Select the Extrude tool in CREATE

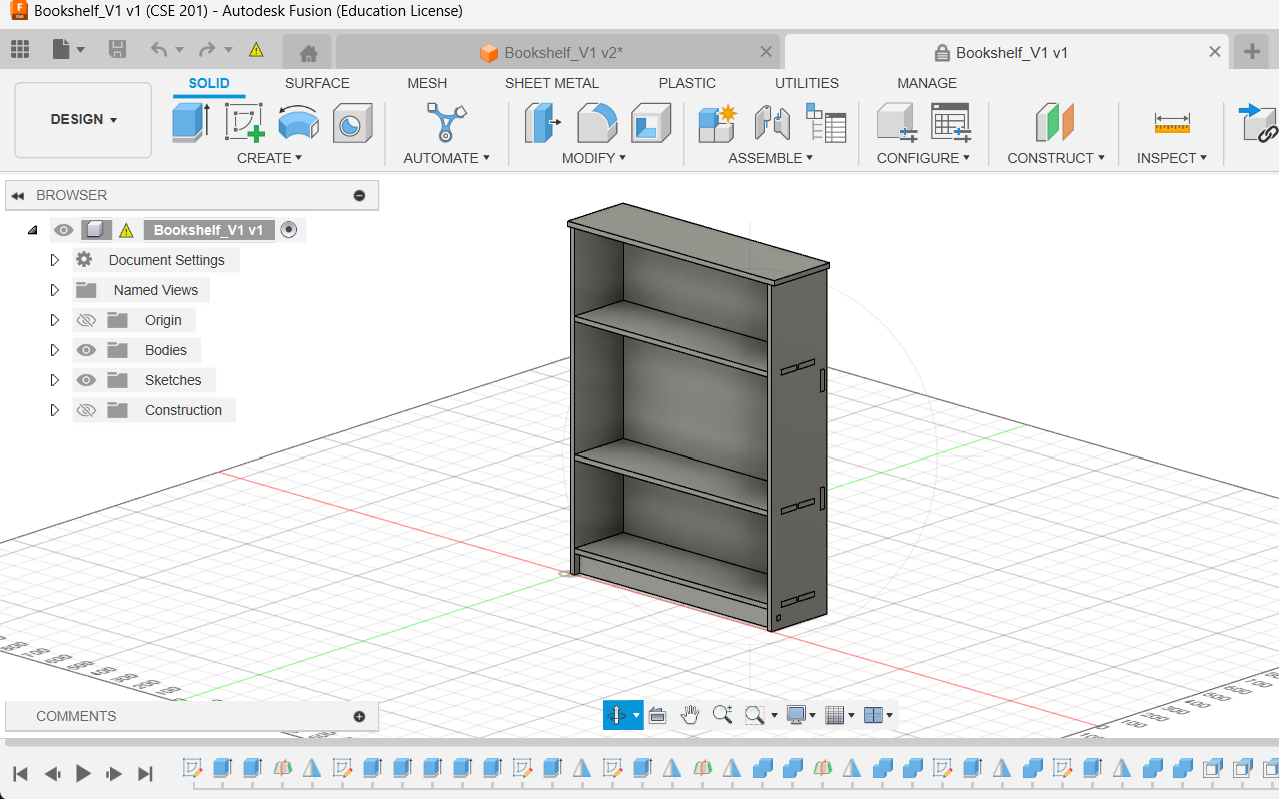(190, 123)
